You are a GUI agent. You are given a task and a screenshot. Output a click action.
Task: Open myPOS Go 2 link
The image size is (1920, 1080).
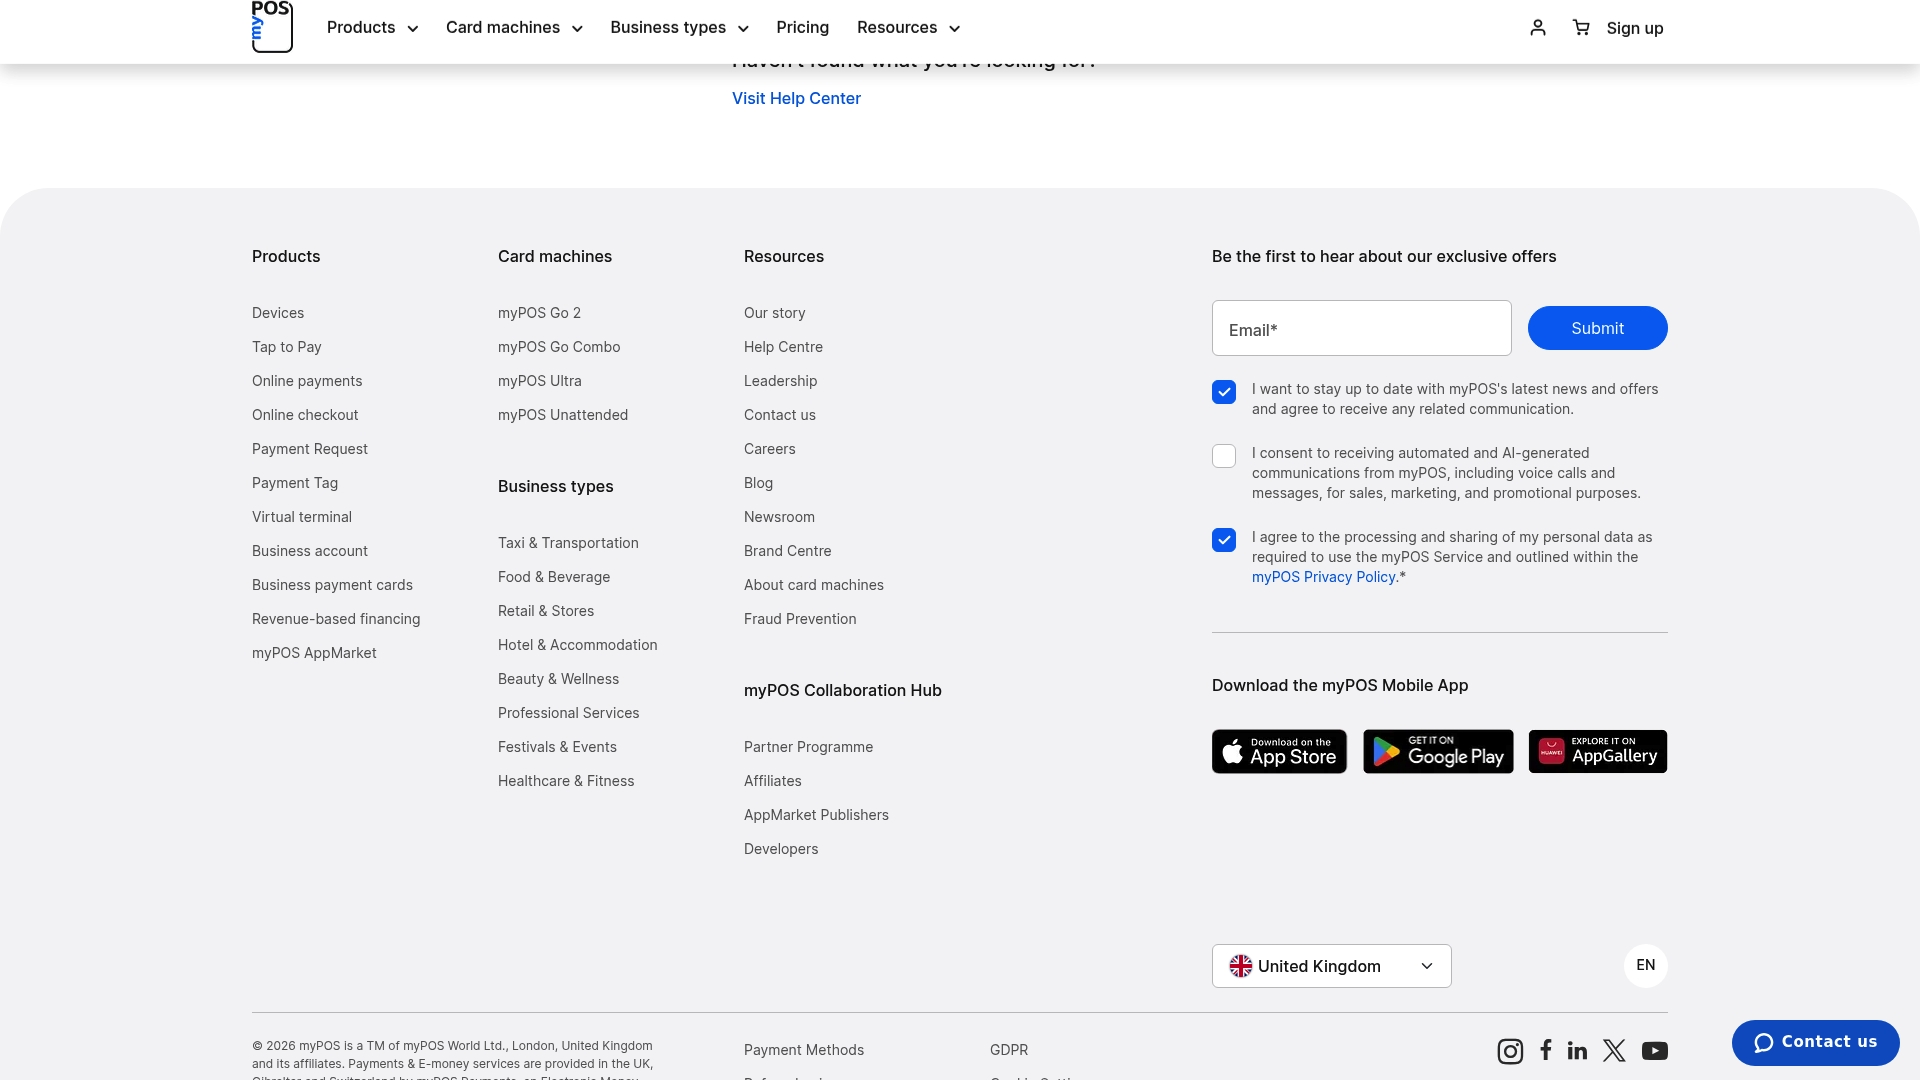(x=539, y=313)
